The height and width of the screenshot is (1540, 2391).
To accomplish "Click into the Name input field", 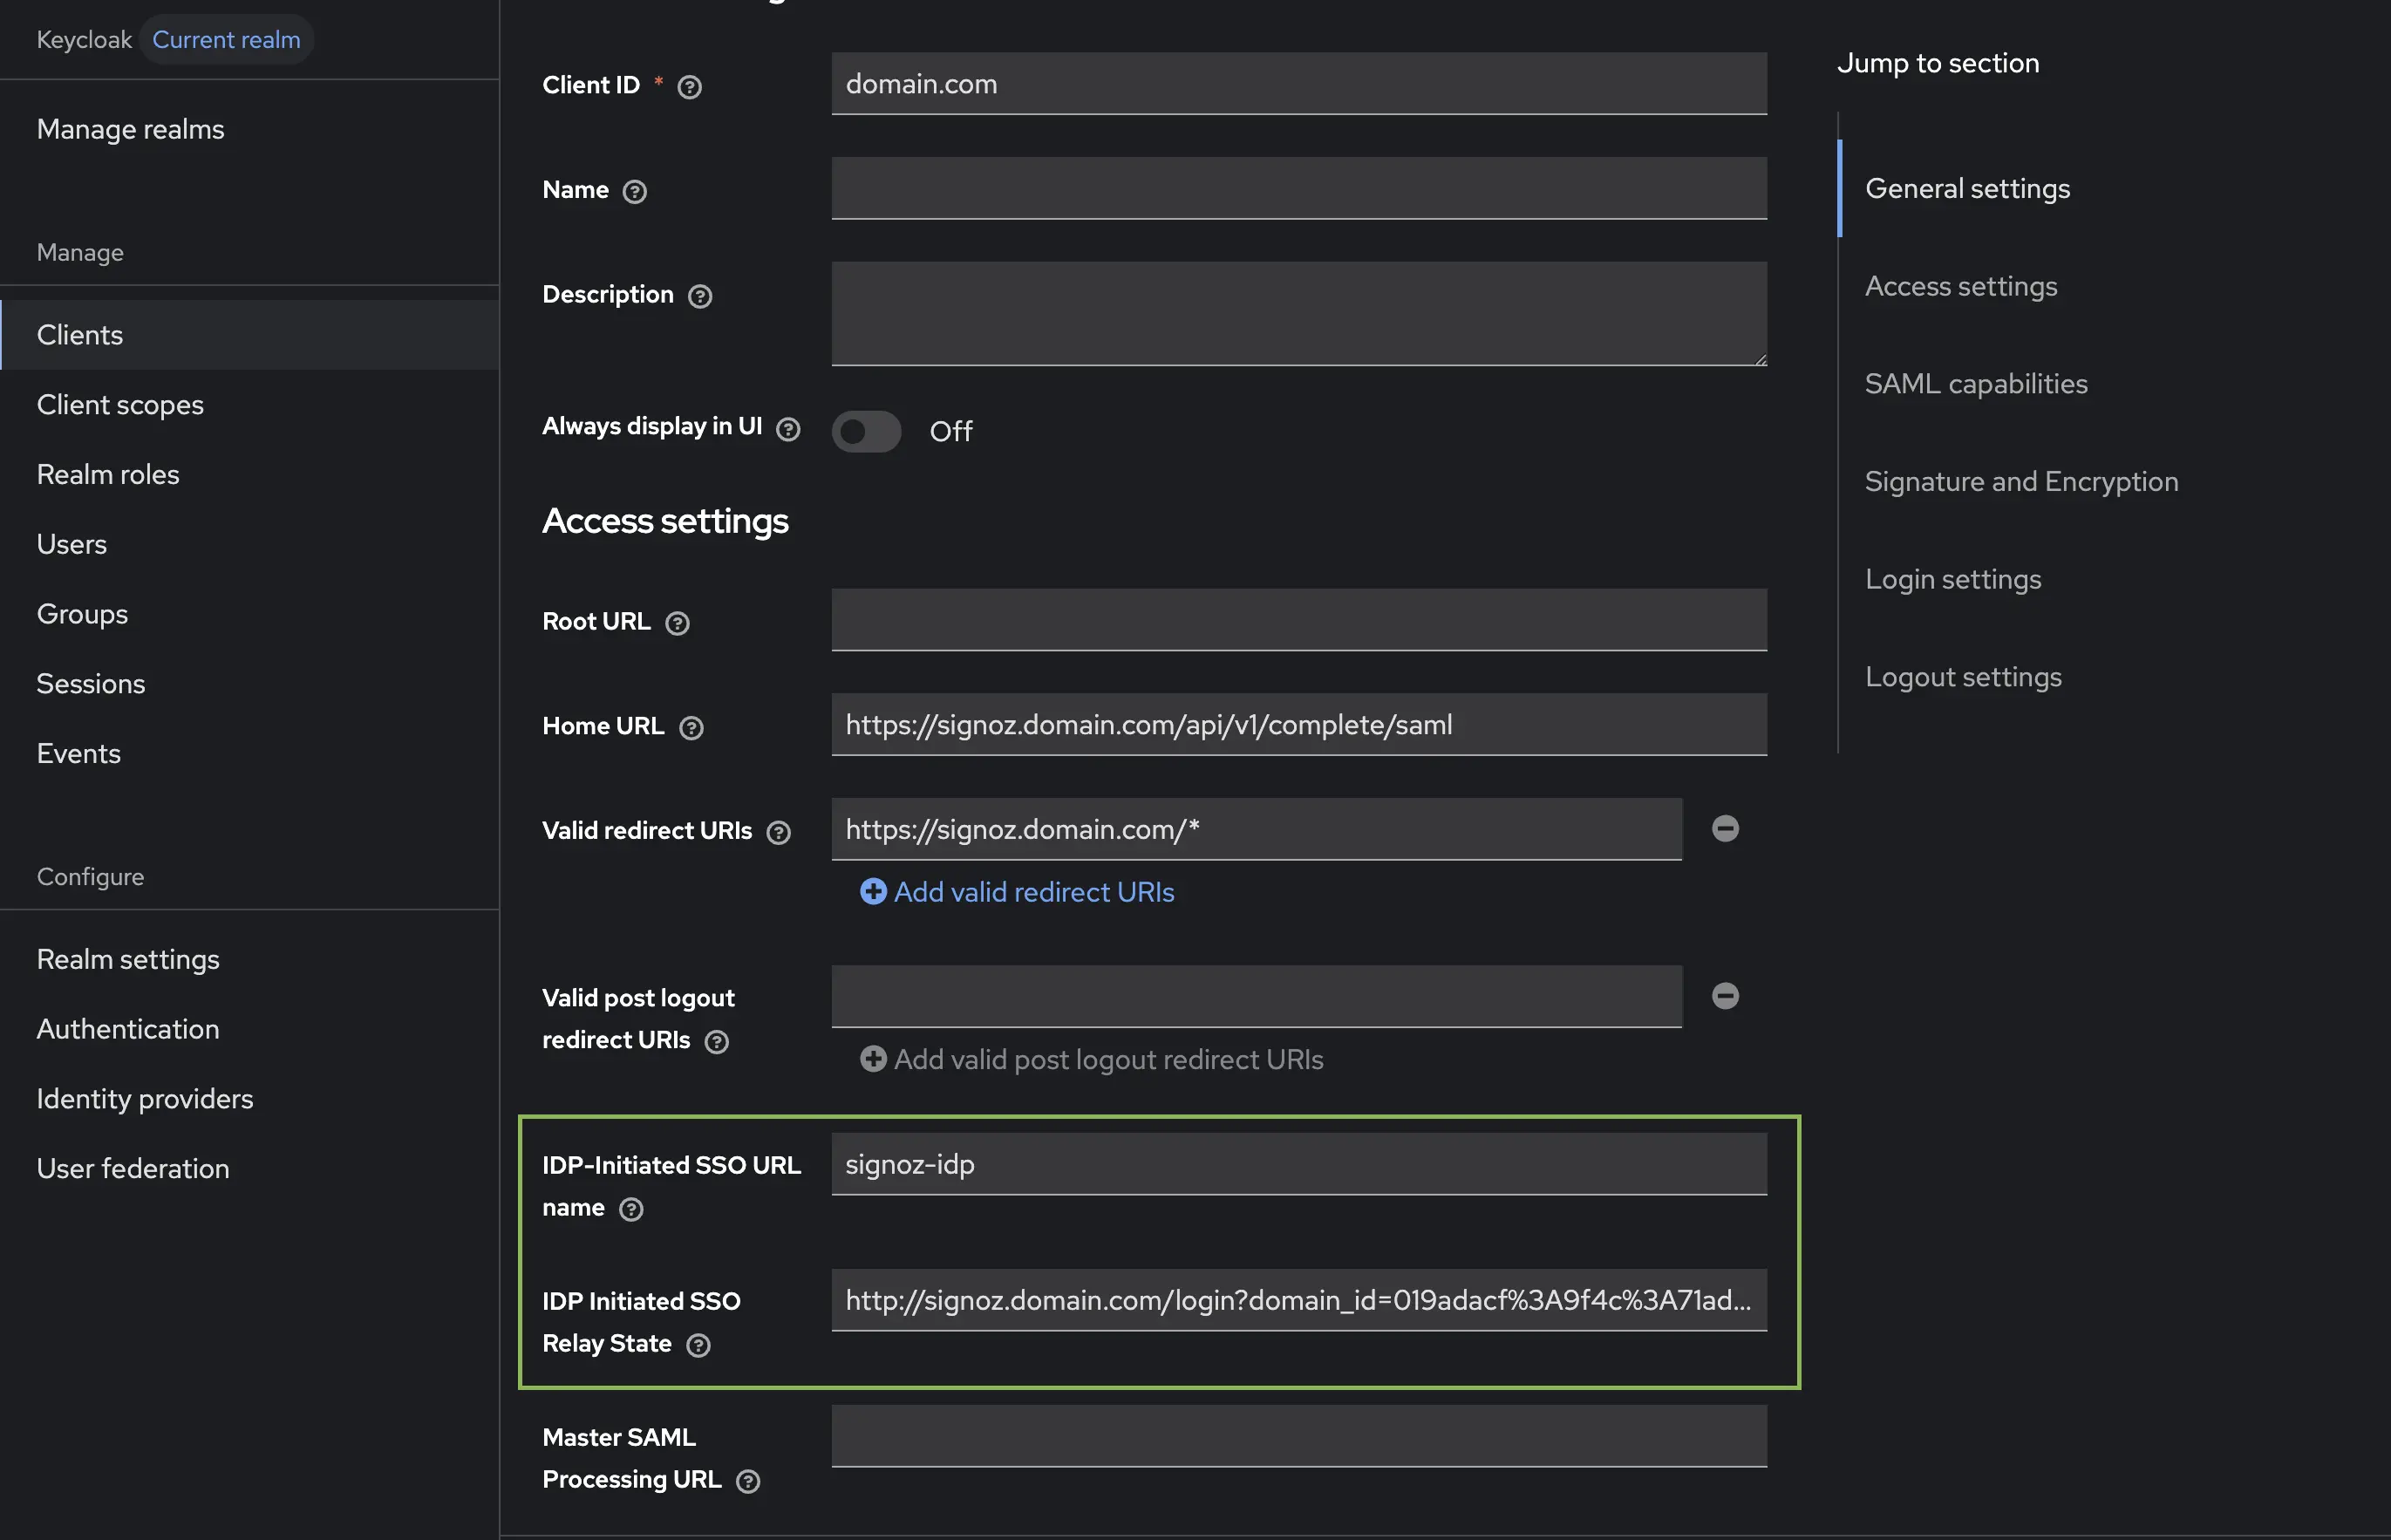I will coord(1299,188).
